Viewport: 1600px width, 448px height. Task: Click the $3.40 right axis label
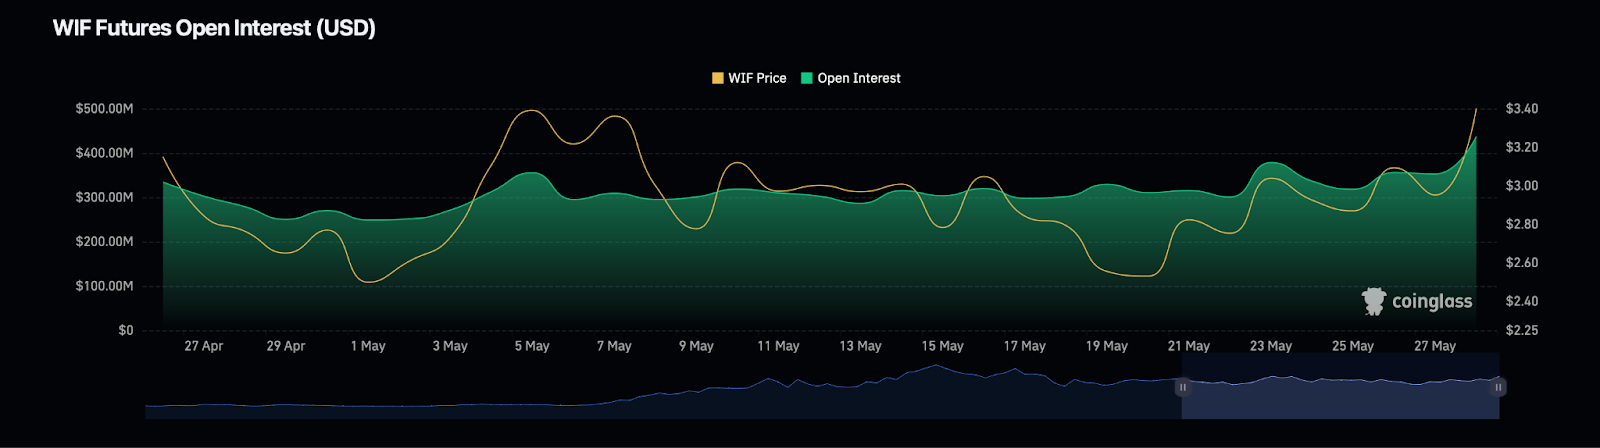(x=1521, y=108)
